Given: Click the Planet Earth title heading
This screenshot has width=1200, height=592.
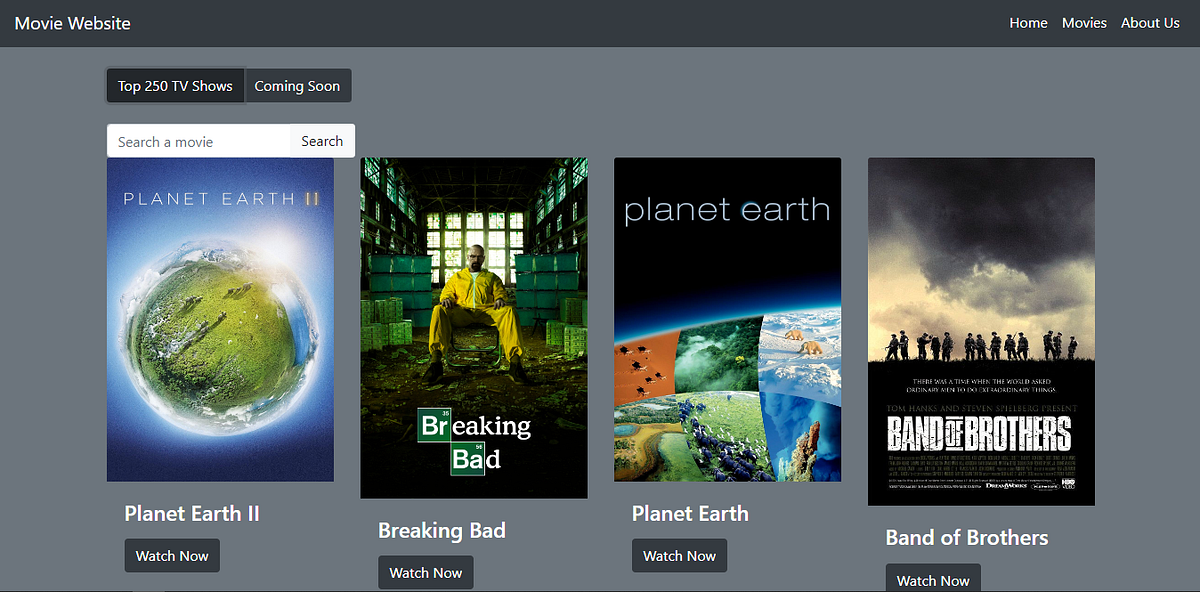Looking at the screenshot, I should coord(690,513).
